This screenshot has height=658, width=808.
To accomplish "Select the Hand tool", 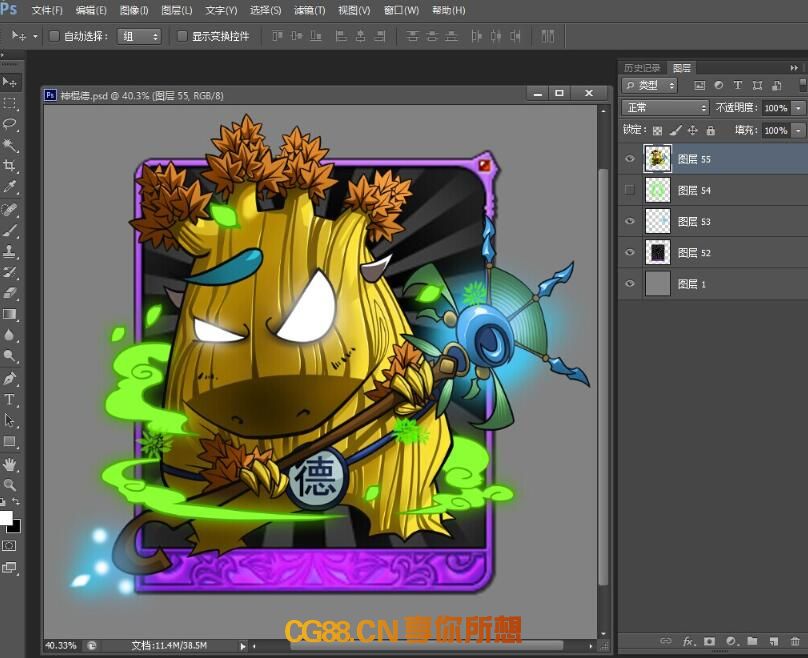I will 9,464.
